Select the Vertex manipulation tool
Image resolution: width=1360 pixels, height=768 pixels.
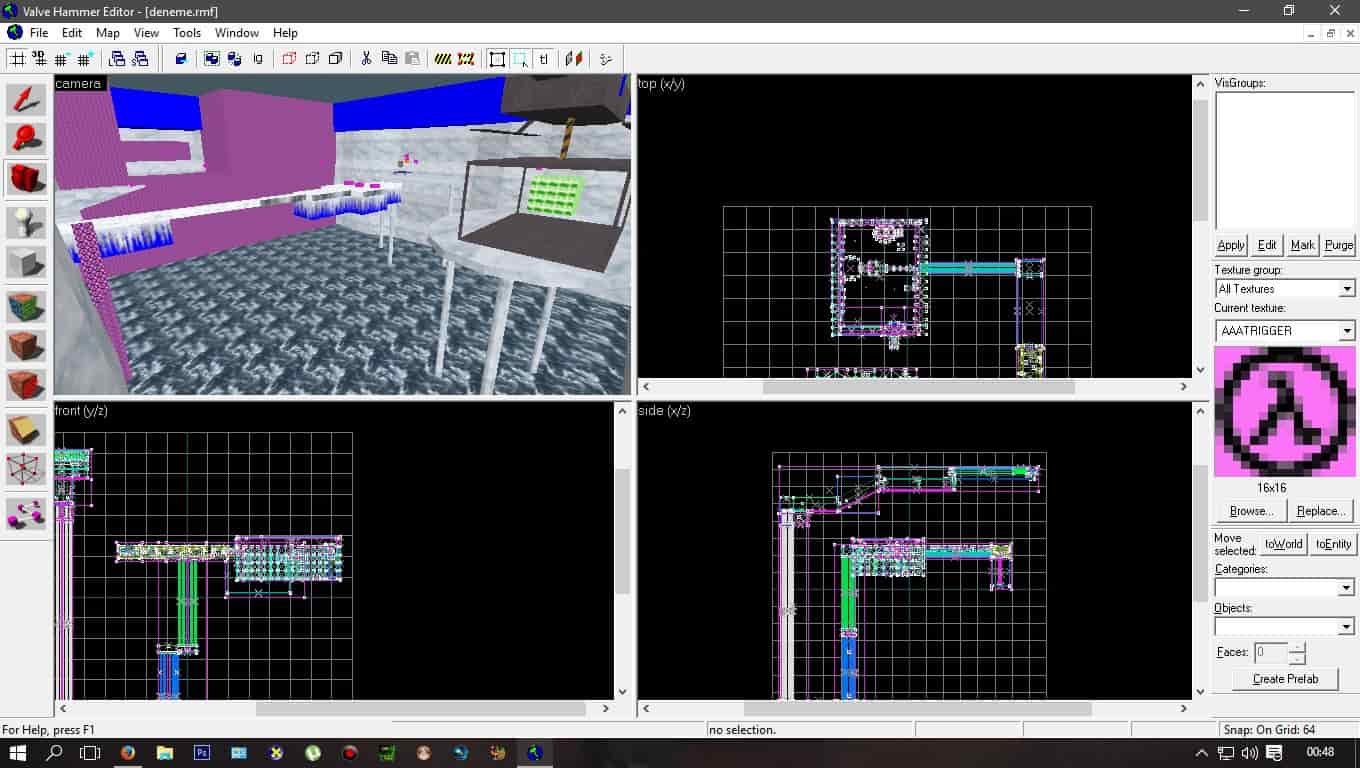point(26,469)
